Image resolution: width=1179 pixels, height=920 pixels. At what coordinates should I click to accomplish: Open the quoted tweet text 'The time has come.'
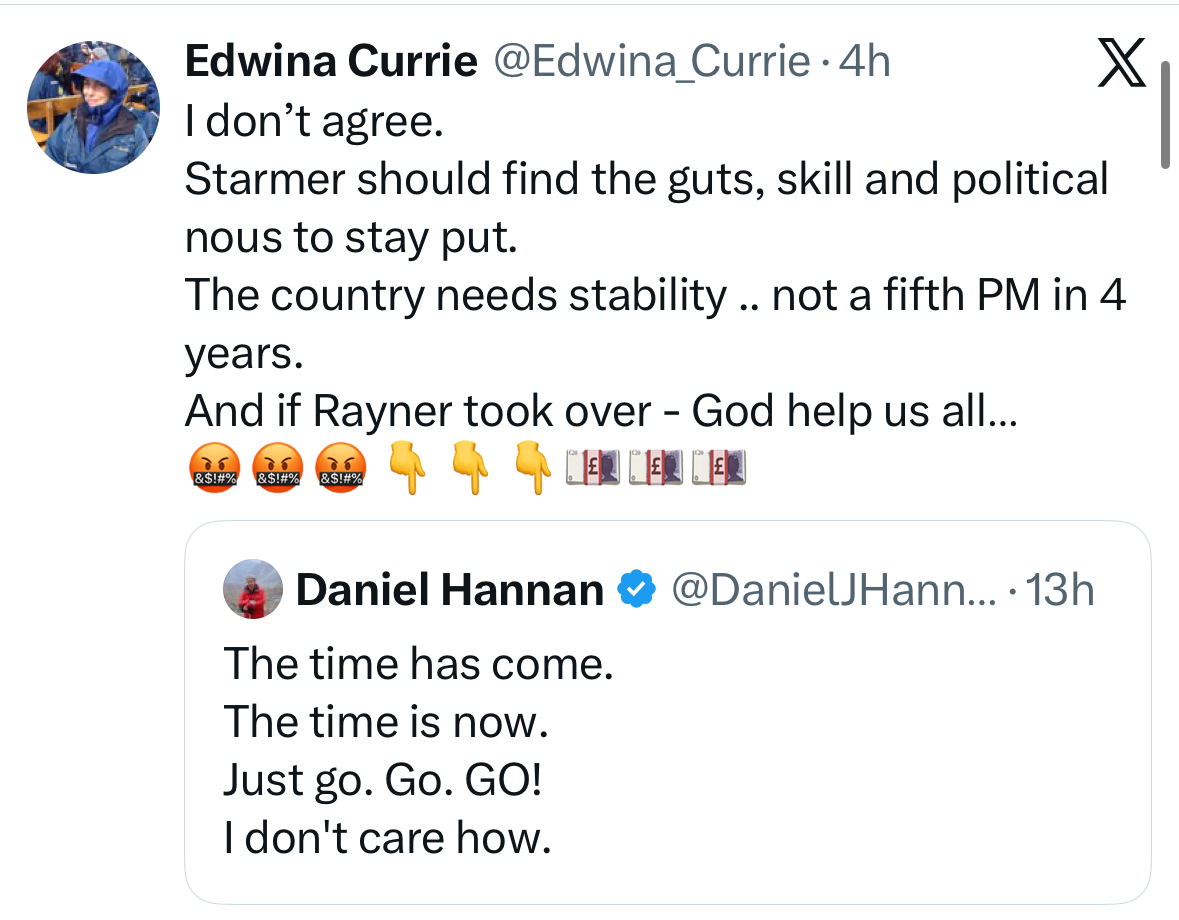pyautogui.click(x=418, y=664)
